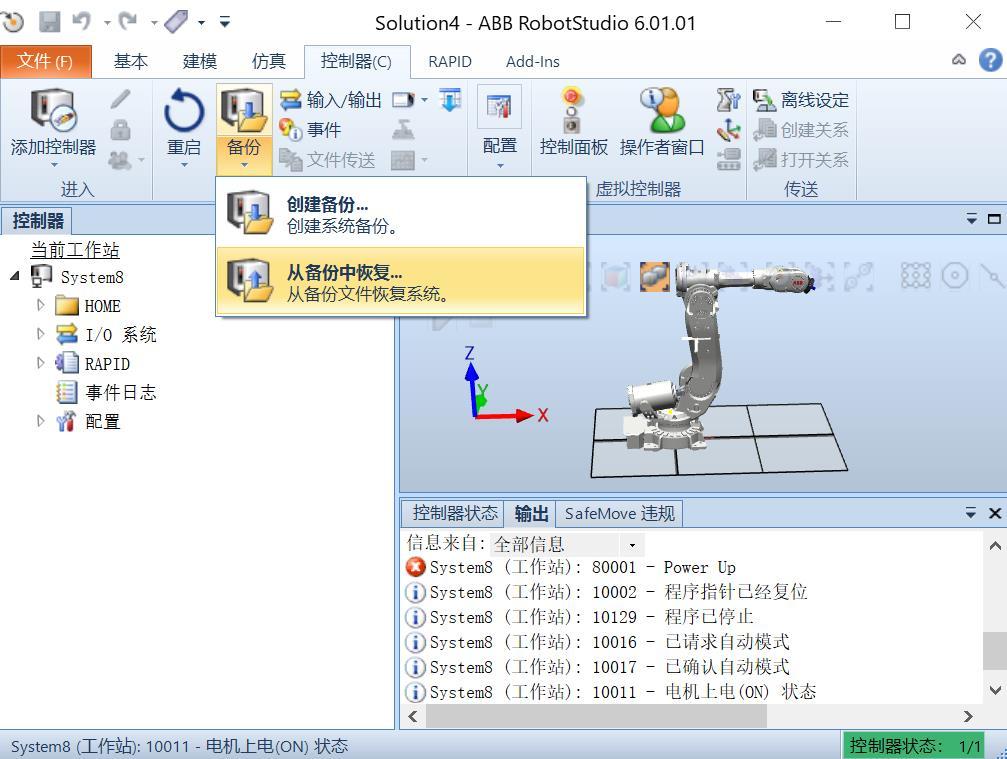Screen dimensions: 1007x759
Task: Expand the 配置 tree node
Action: pyautogui.click(x=40, y=421)
